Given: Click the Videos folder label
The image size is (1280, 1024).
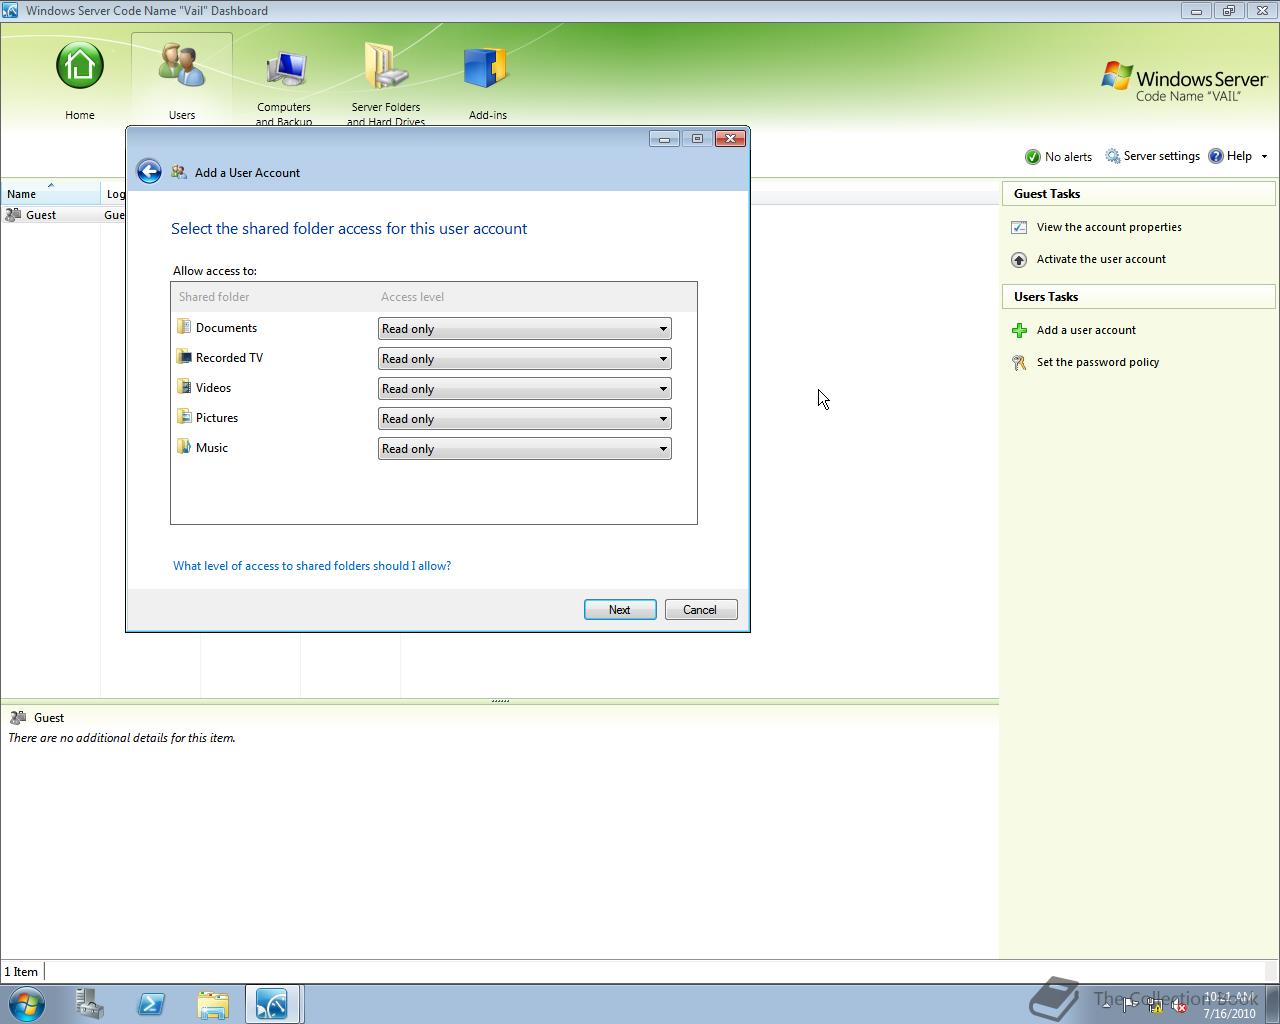Looking at the screenshot, I should coord(213,388).
